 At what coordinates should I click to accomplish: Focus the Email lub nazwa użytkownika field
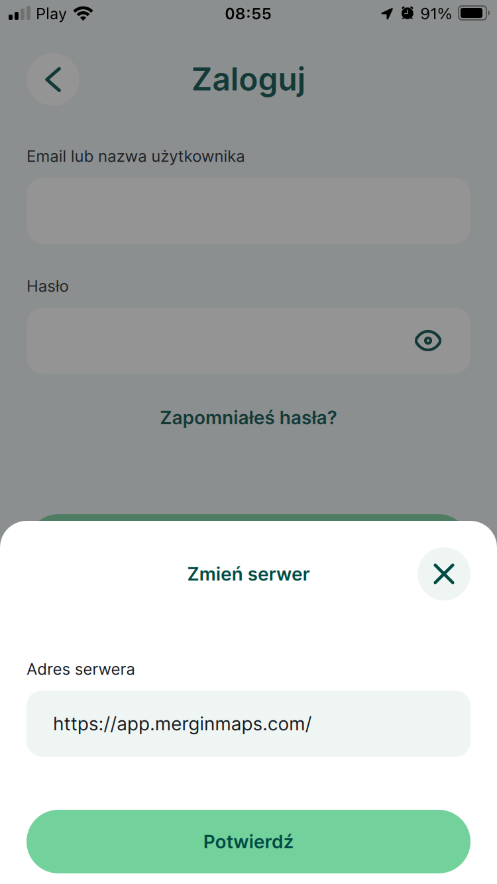coord(248,211)
